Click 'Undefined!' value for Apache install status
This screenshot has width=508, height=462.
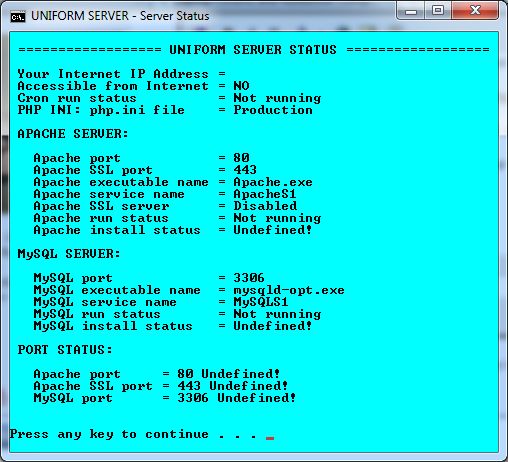pos(273,230)
